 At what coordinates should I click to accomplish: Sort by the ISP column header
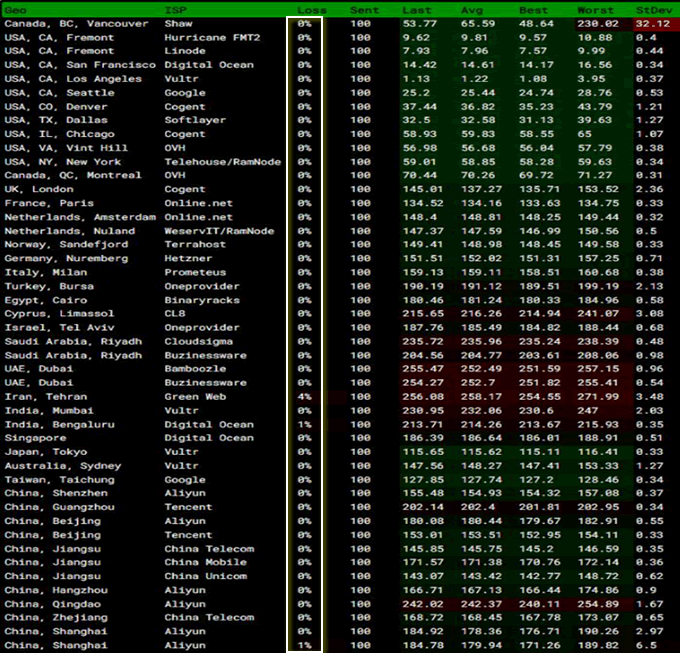(175, 9)
